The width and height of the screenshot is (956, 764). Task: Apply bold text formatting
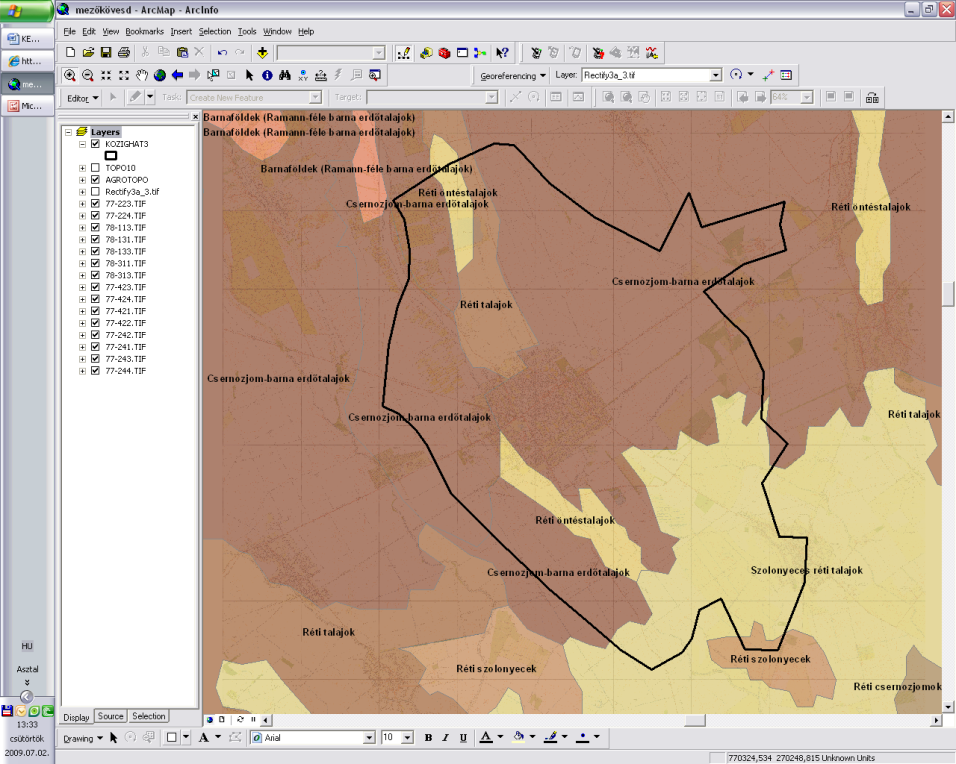tap(428, 738)
